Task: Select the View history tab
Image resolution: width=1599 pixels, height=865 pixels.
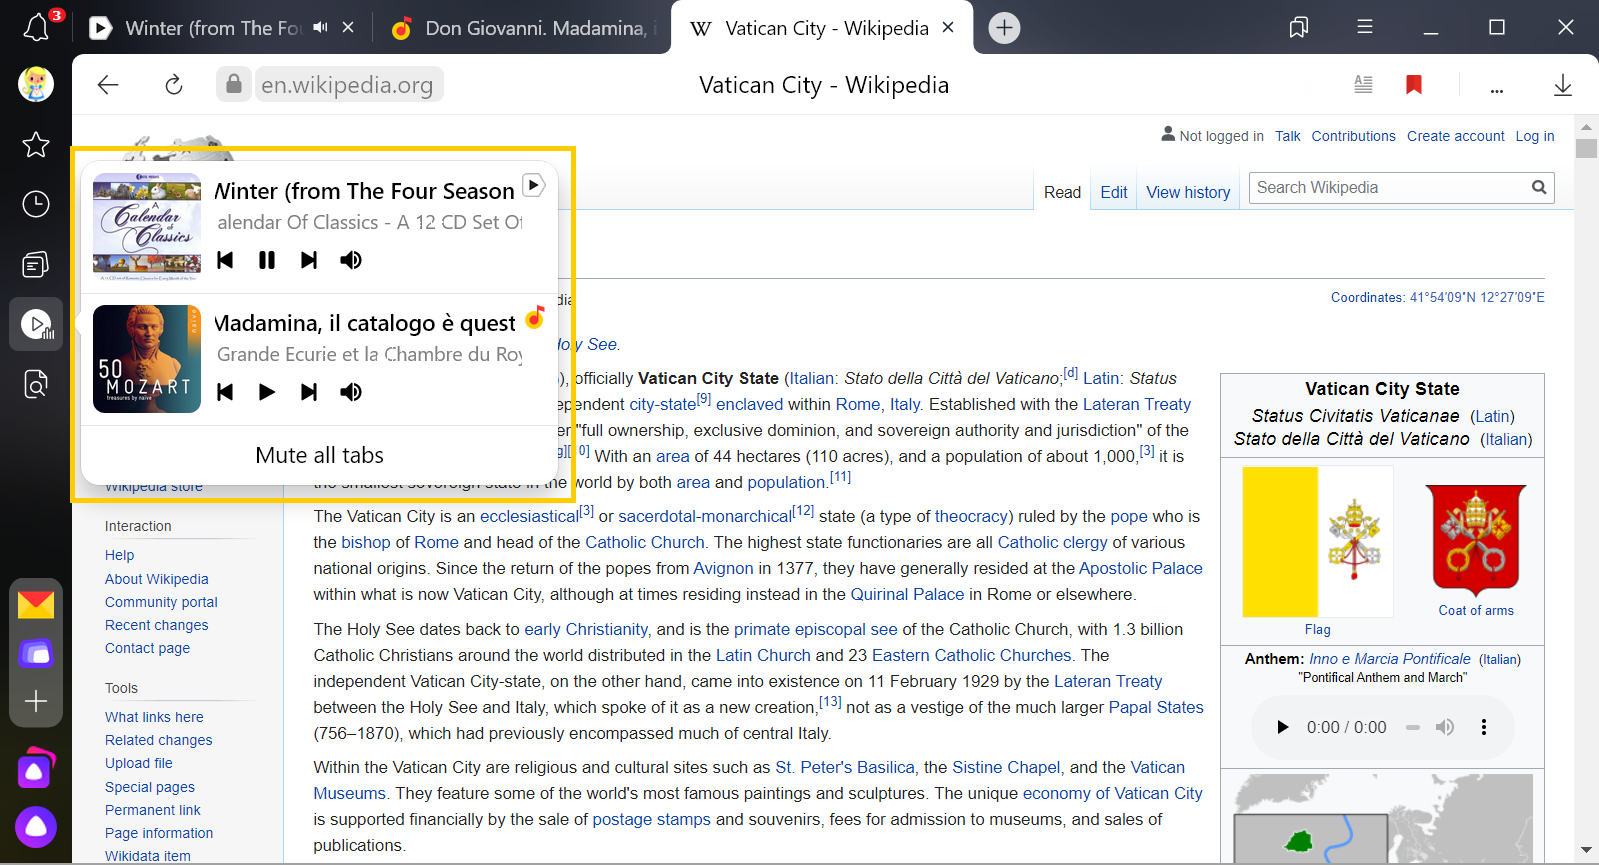Action: tap(1188, 192)
